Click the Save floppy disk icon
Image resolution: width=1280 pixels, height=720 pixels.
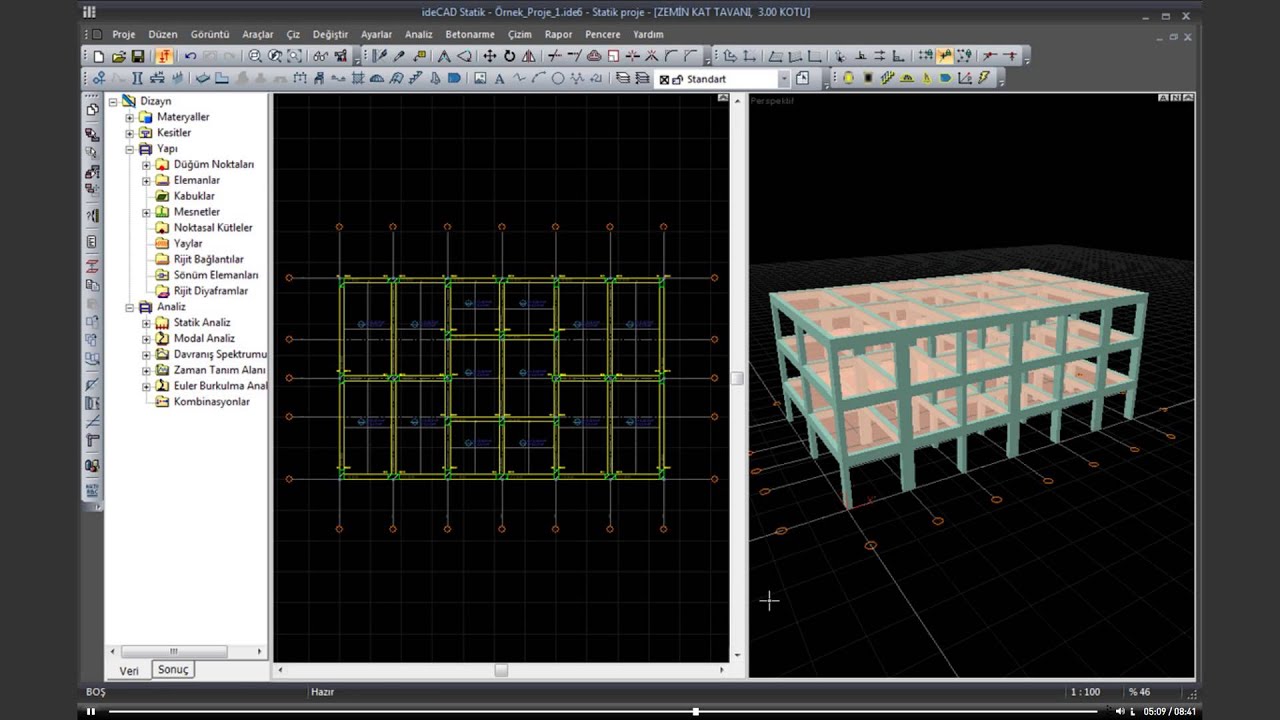coord(138,57)
